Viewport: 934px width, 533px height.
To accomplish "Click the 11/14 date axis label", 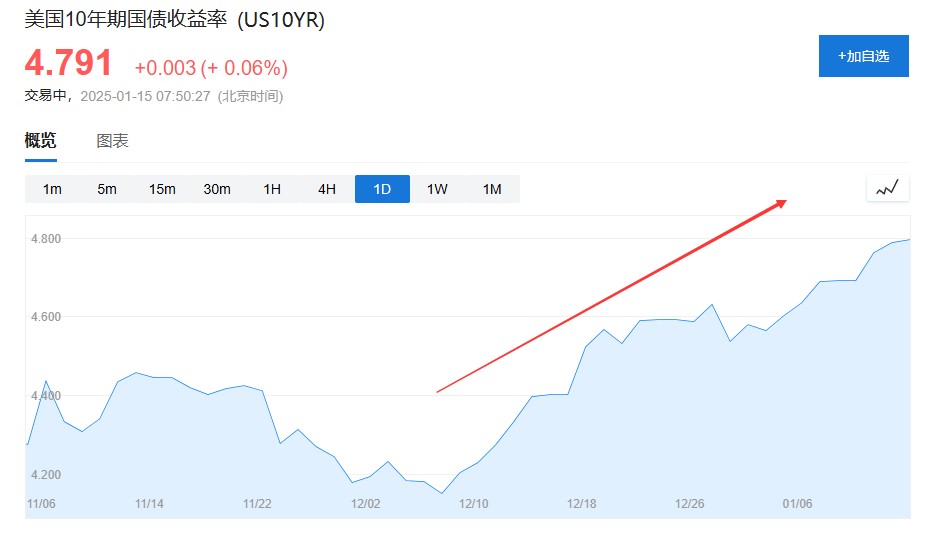I will (150, 504).
